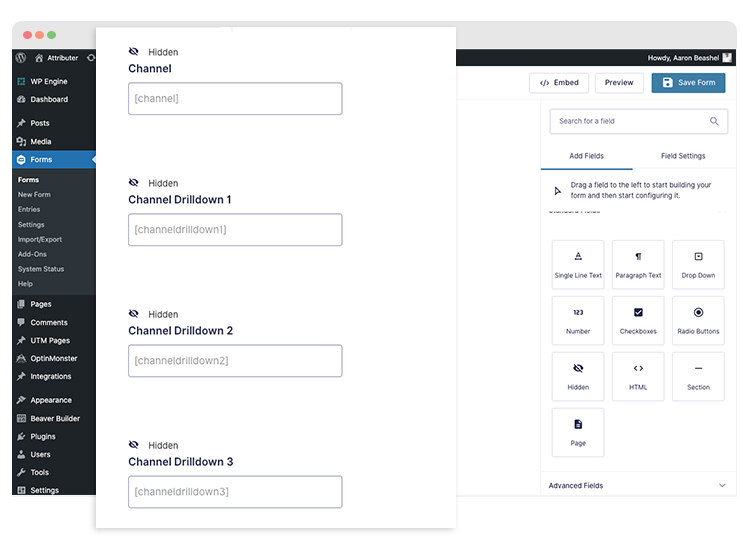Image resolution: width=742 pixels, height=544 pixels.
Task: Add a Section field
Action: coord(698,376)
